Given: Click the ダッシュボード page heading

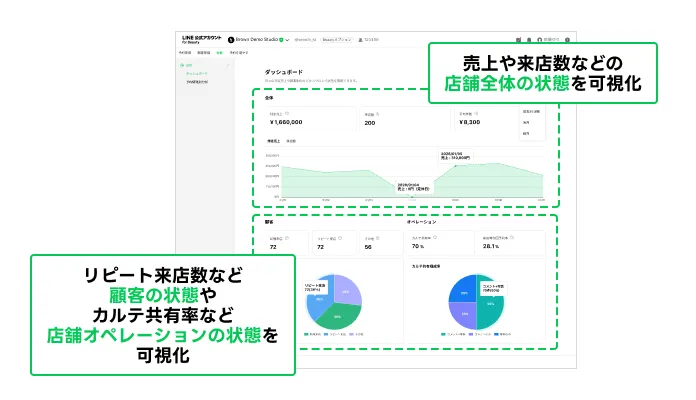Looking at the screenshot, I should 284,72.
